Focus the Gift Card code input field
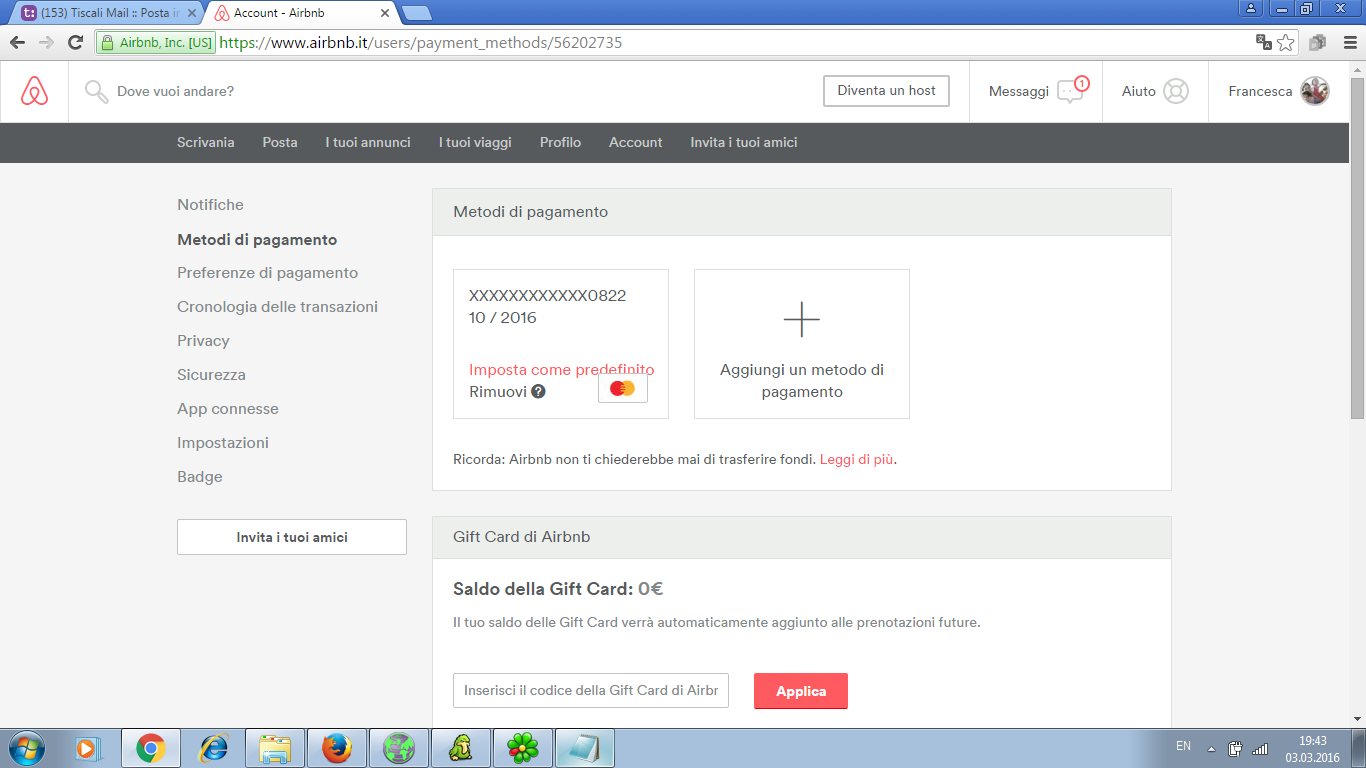The width and height of the screenshot is (1366, 768). (x=591, y=690)
